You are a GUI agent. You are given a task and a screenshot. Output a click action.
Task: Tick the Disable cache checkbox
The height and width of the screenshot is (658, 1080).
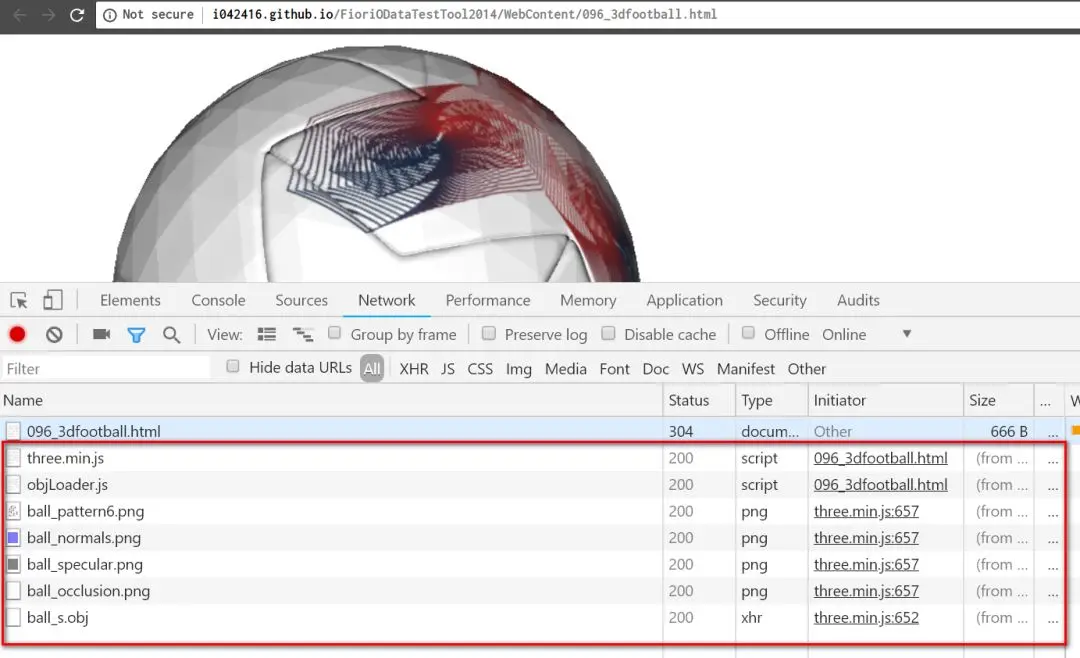tap(608, 333)
